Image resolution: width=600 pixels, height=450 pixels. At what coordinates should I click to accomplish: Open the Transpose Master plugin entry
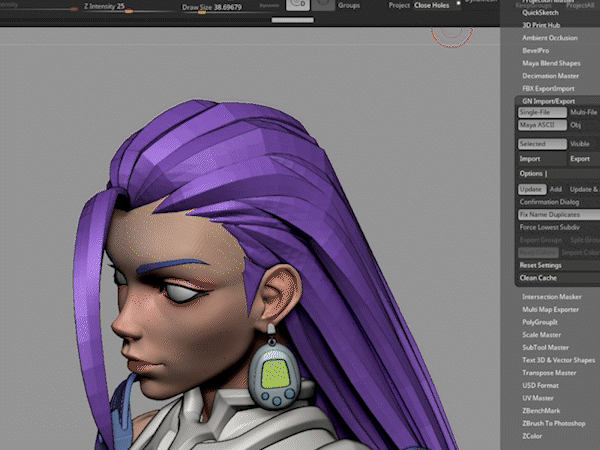pyautogui.click(x=549, y=373)
